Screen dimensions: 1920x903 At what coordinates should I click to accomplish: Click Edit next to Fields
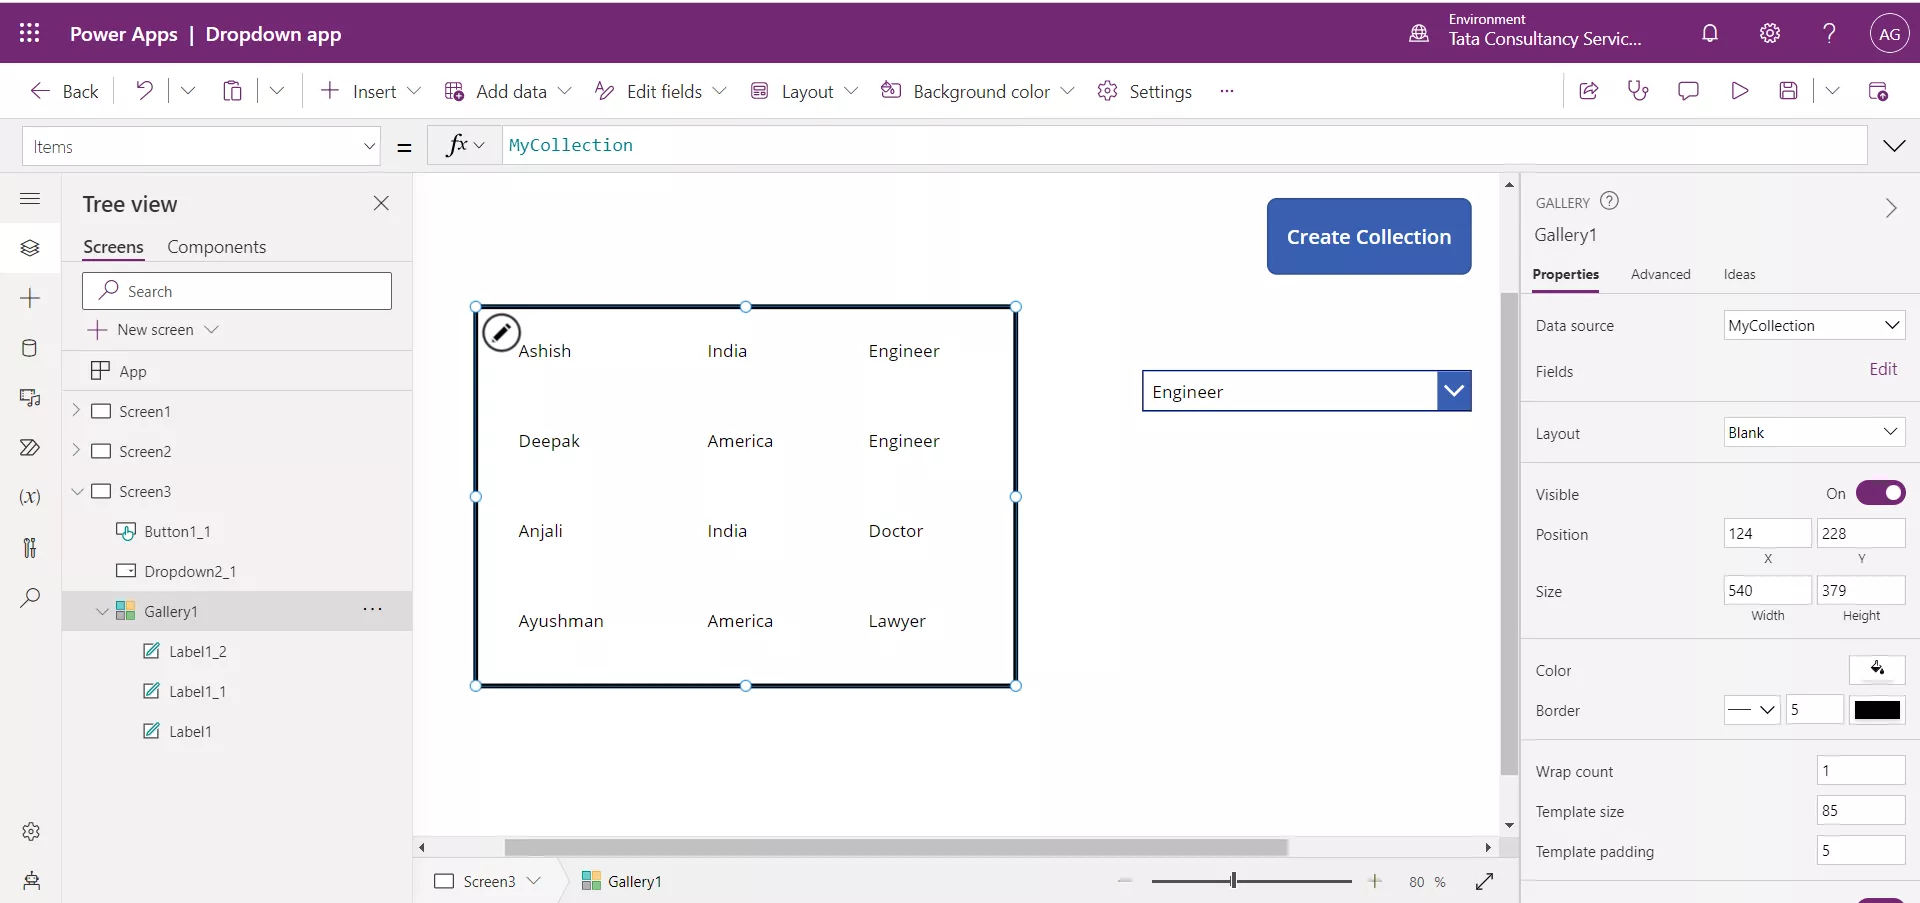coord(1884,369)
